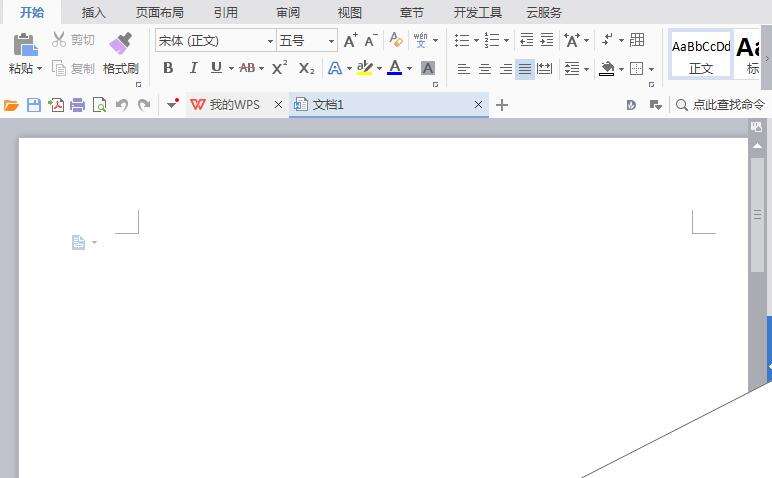Increase font size with A+ icon

click(x=350, y=40)
